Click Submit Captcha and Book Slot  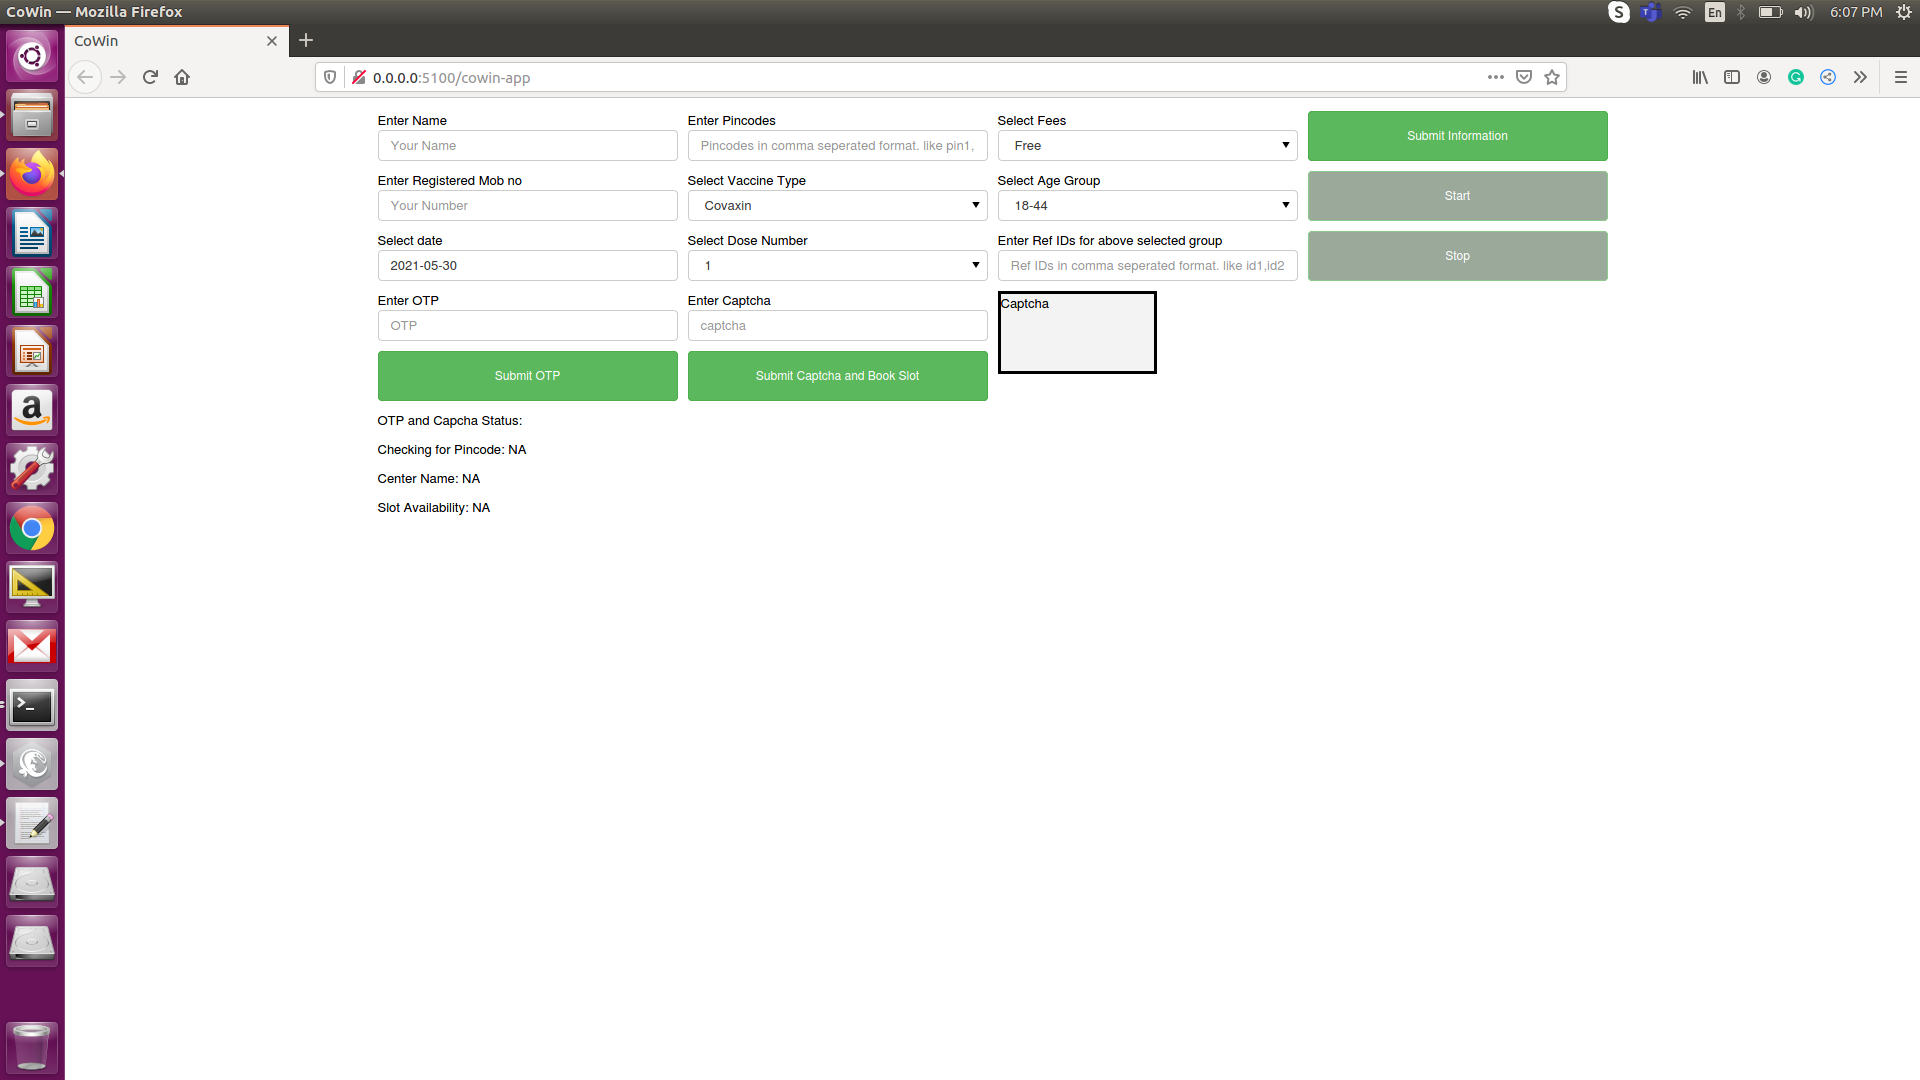[837, 376]
